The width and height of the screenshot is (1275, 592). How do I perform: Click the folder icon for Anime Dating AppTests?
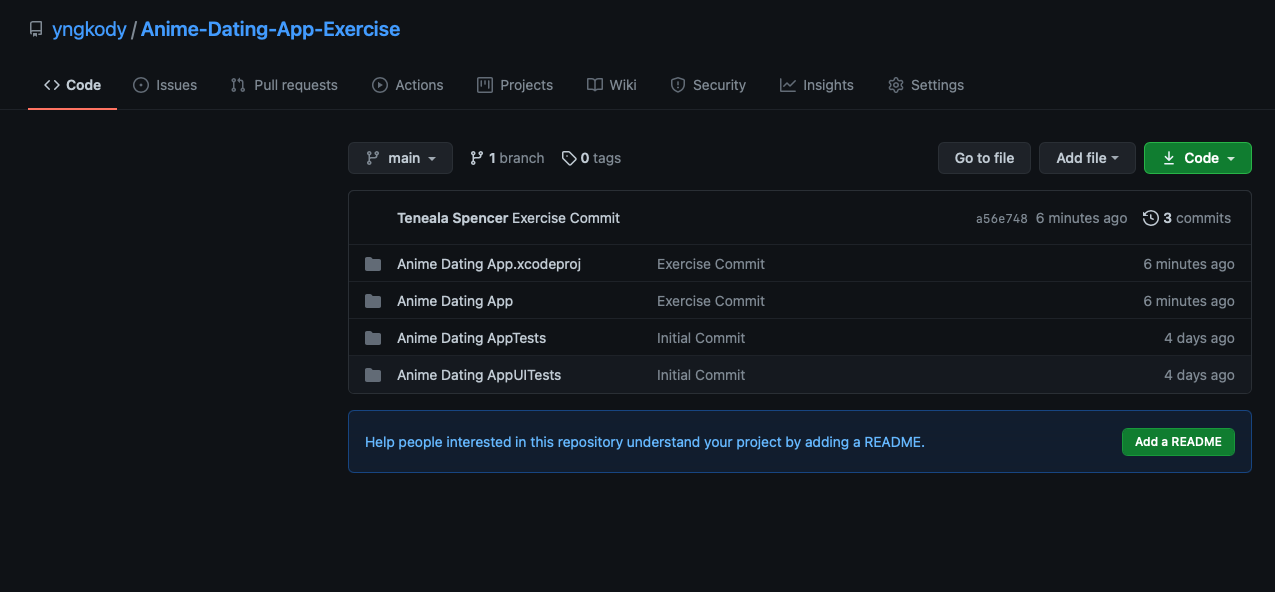373,338
